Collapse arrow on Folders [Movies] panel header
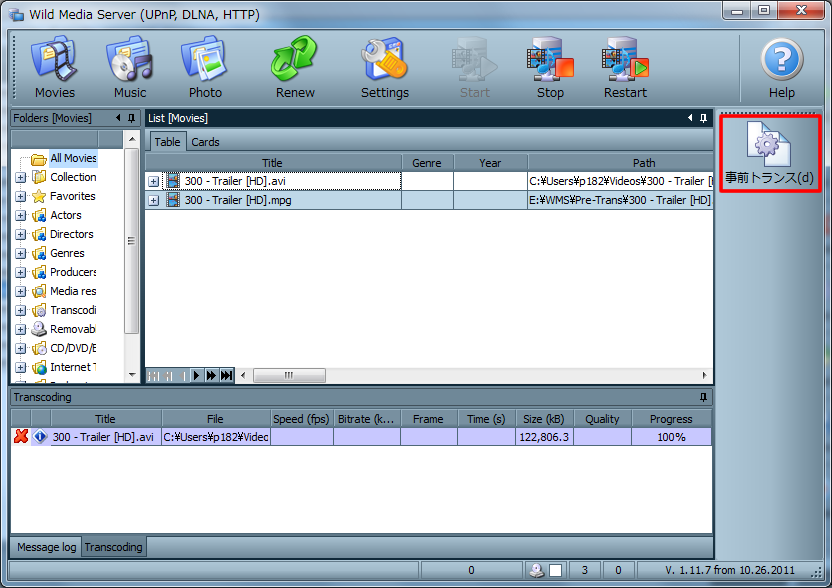 point(118,118)
